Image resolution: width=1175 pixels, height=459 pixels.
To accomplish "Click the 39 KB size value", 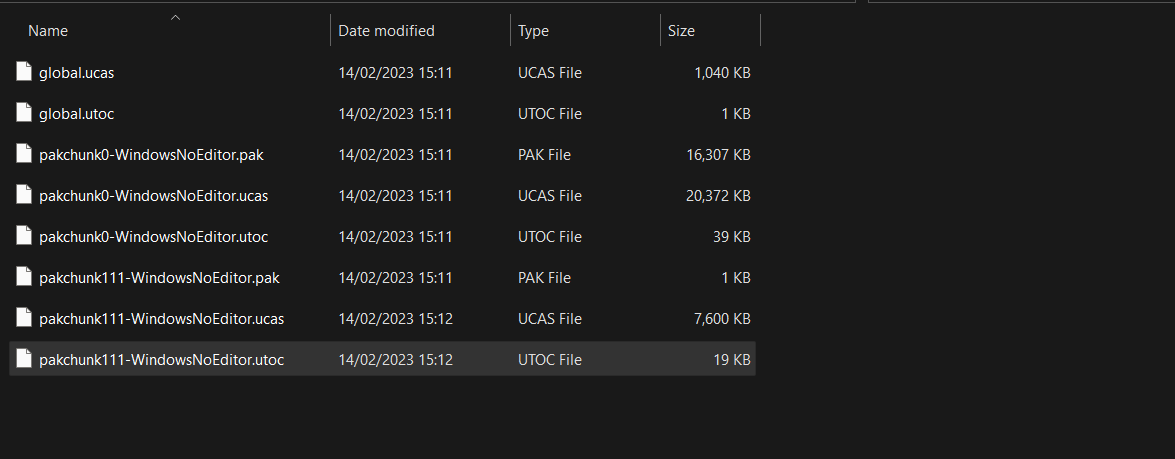I will click(x=732, y=237).
